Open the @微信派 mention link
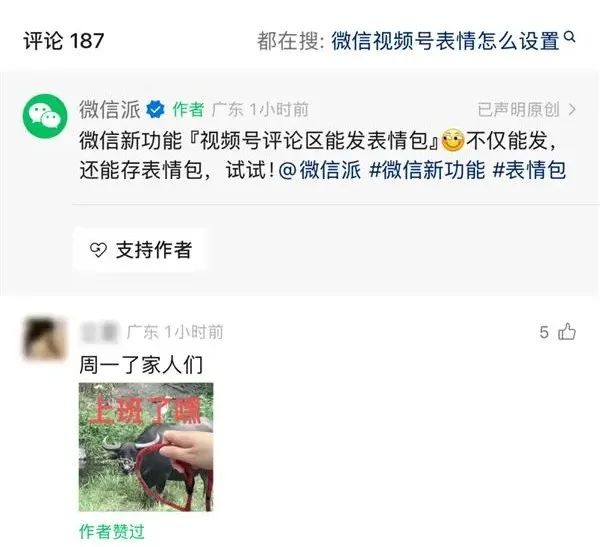The width and height of the screenshot is (600, 547). tap(320, 170)
